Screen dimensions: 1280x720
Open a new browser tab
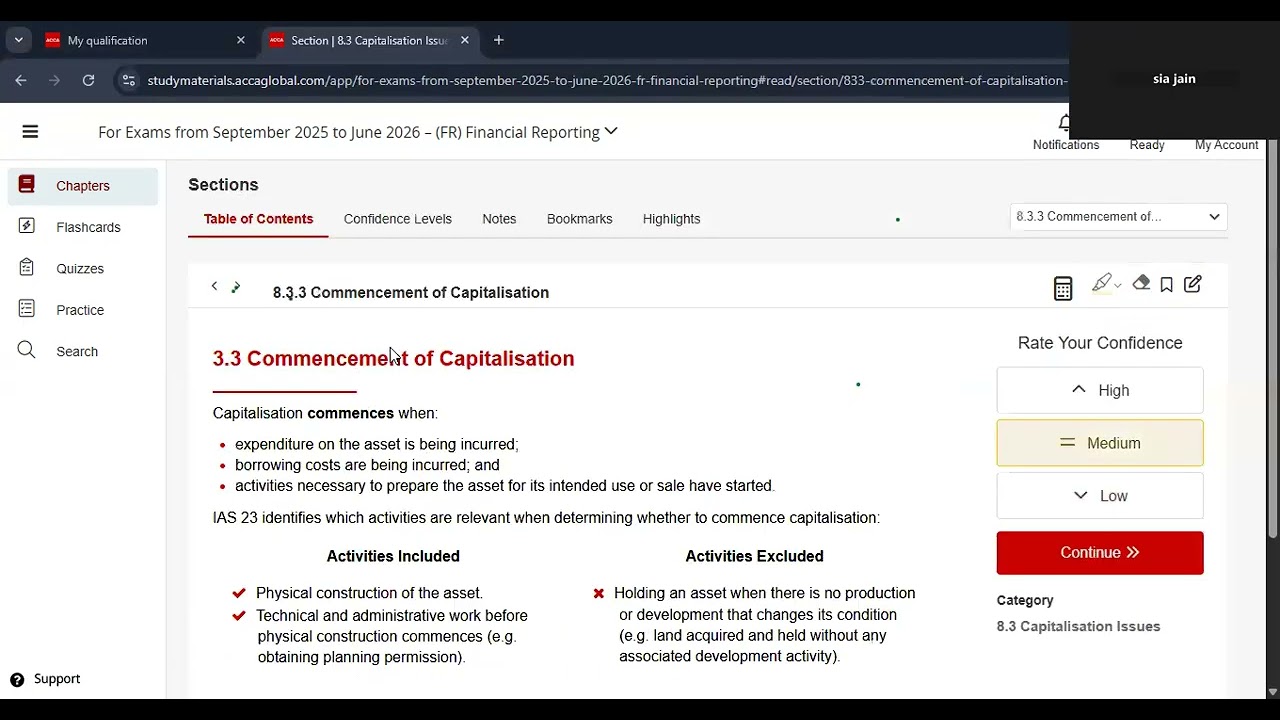click(499, 40)
